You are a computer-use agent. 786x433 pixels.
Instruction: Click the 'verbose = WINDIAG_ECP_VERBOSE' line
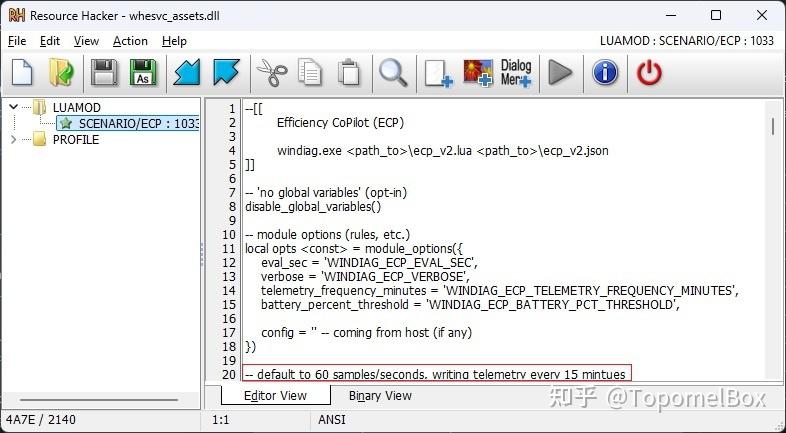pyautogui.click(x=365, y=277)
